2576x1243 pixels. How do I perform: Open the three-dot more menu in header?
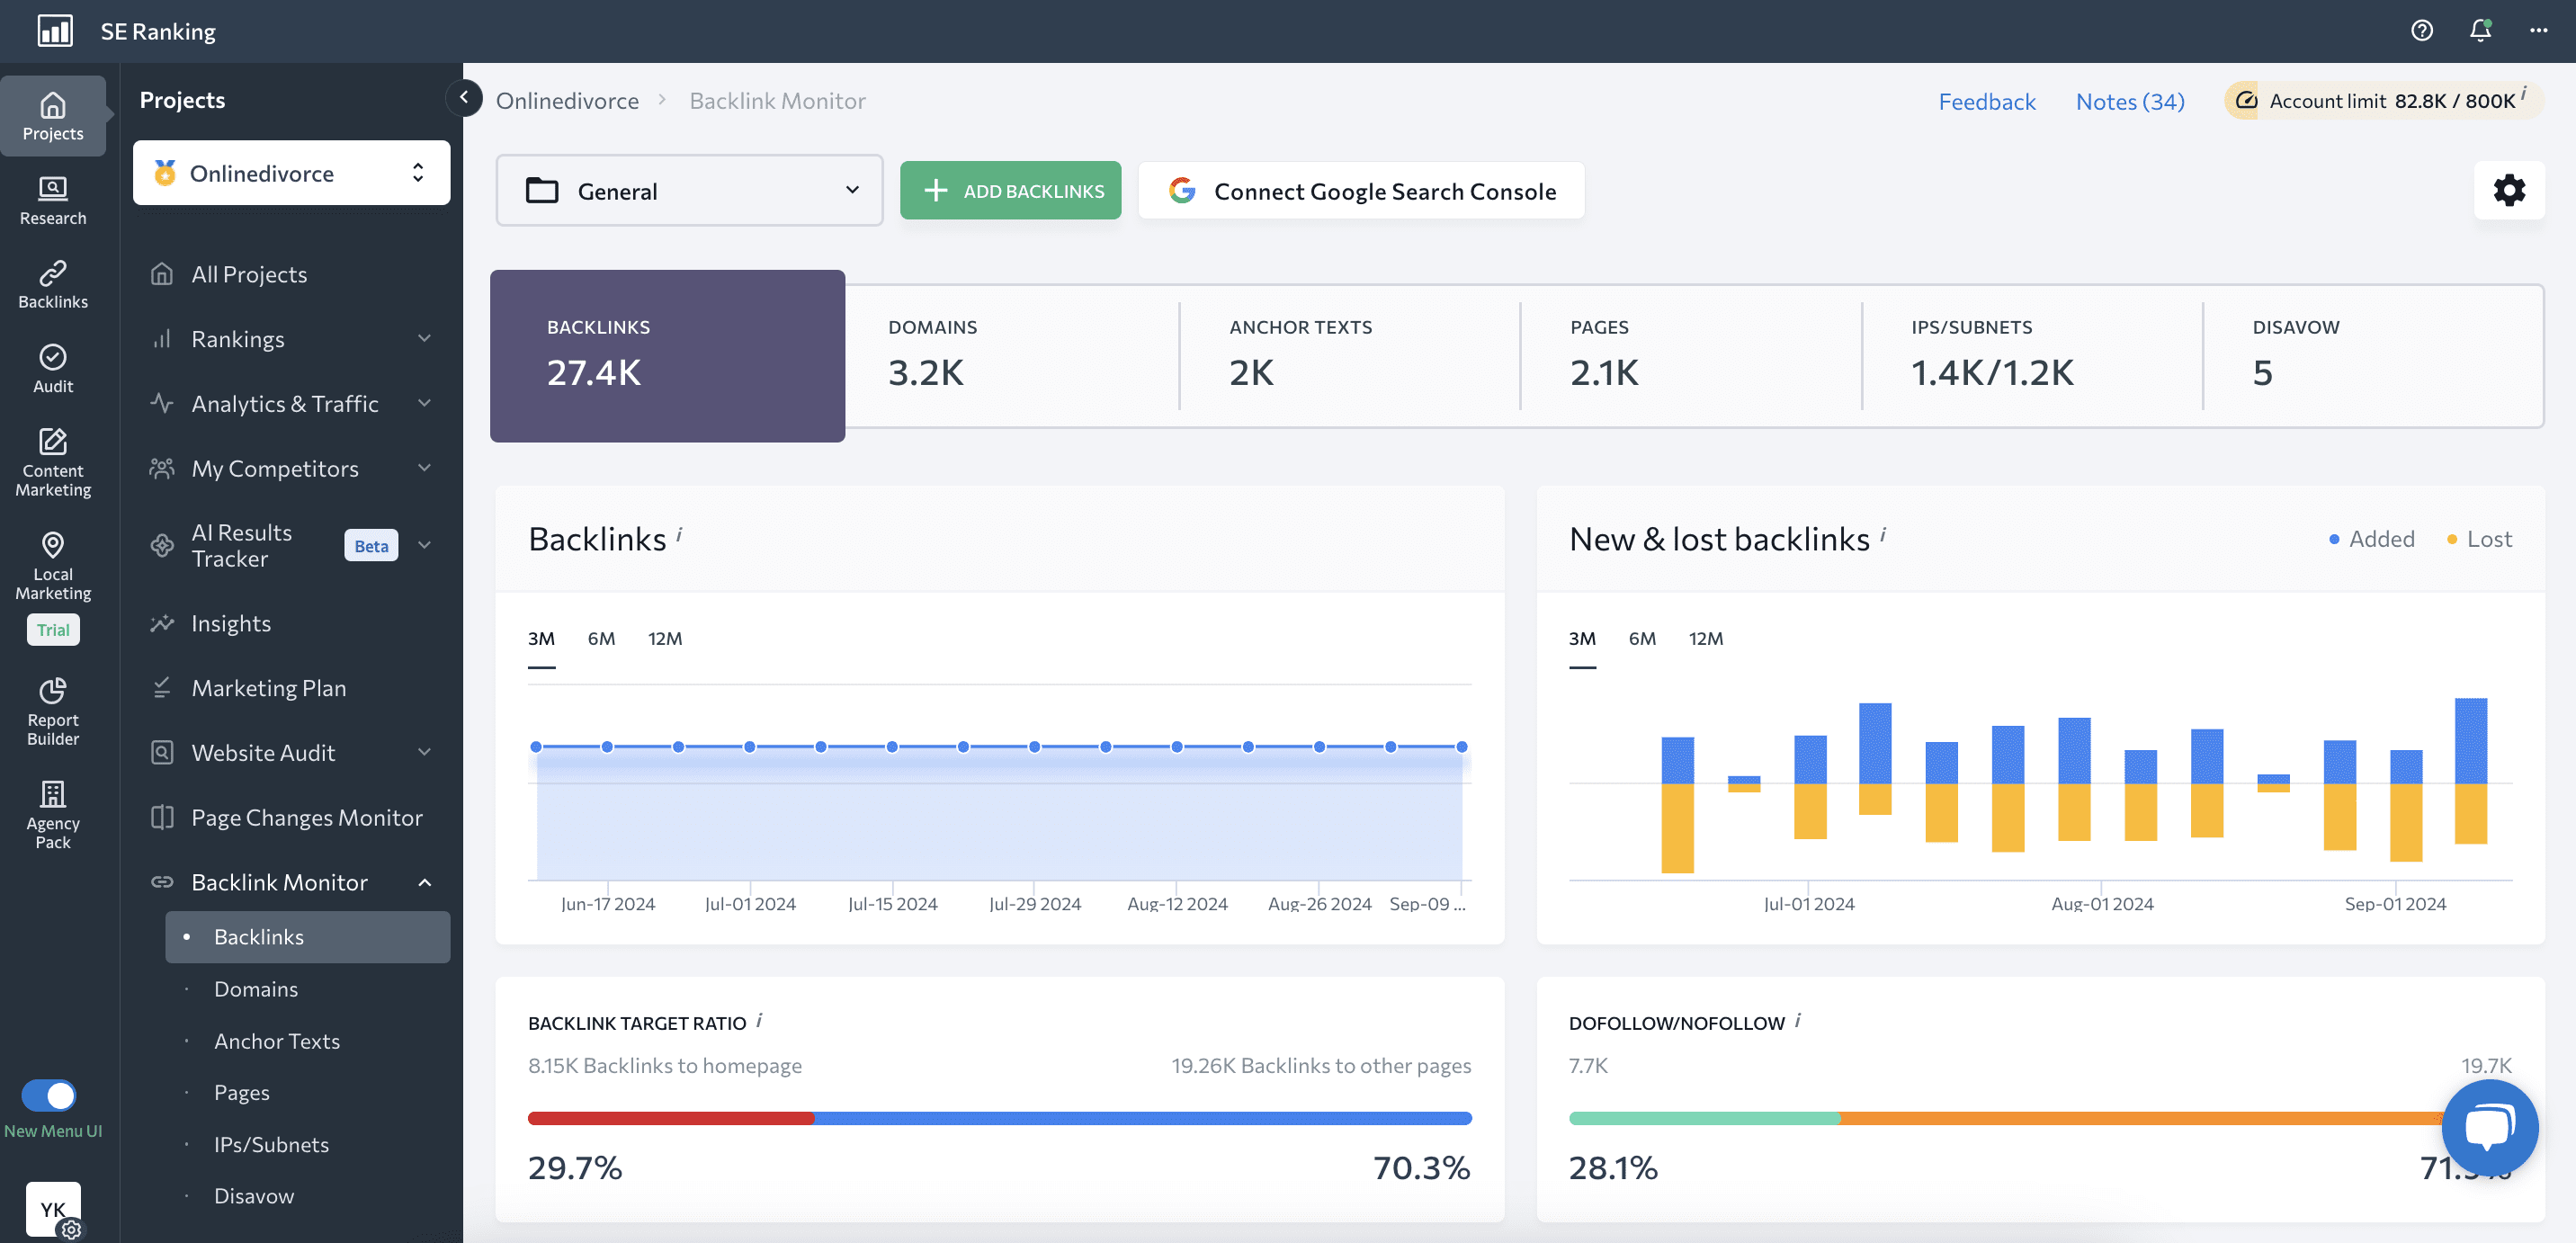pos(2538,31)
